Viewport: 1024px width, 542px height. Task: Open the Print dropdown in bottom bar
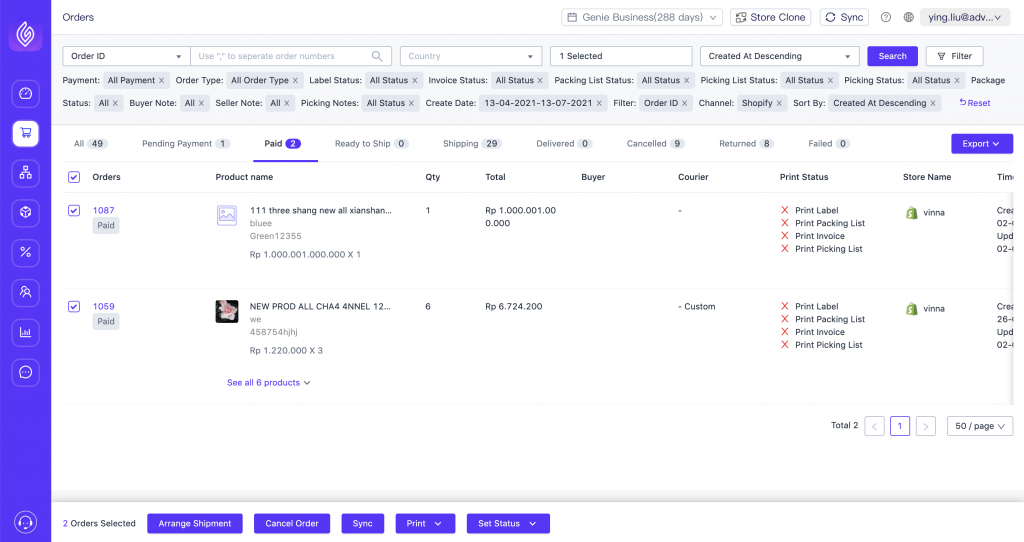[x=424, y=524]
